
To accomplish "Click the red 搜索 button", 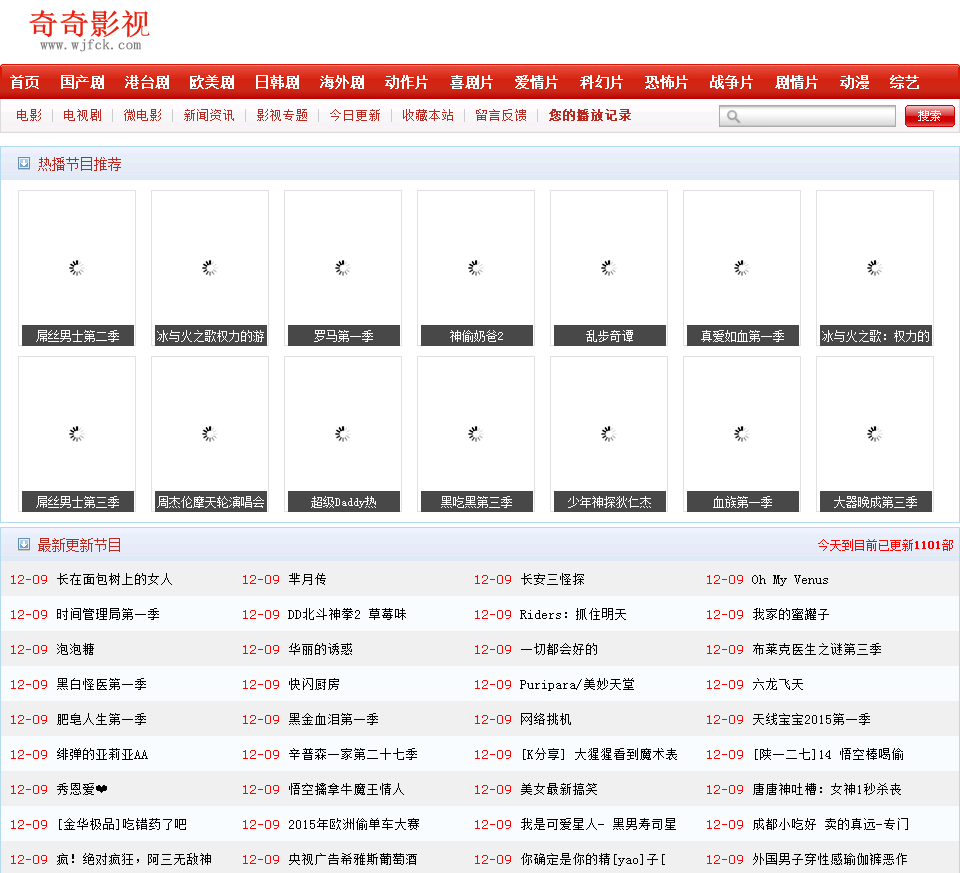I will pos(929,116).
